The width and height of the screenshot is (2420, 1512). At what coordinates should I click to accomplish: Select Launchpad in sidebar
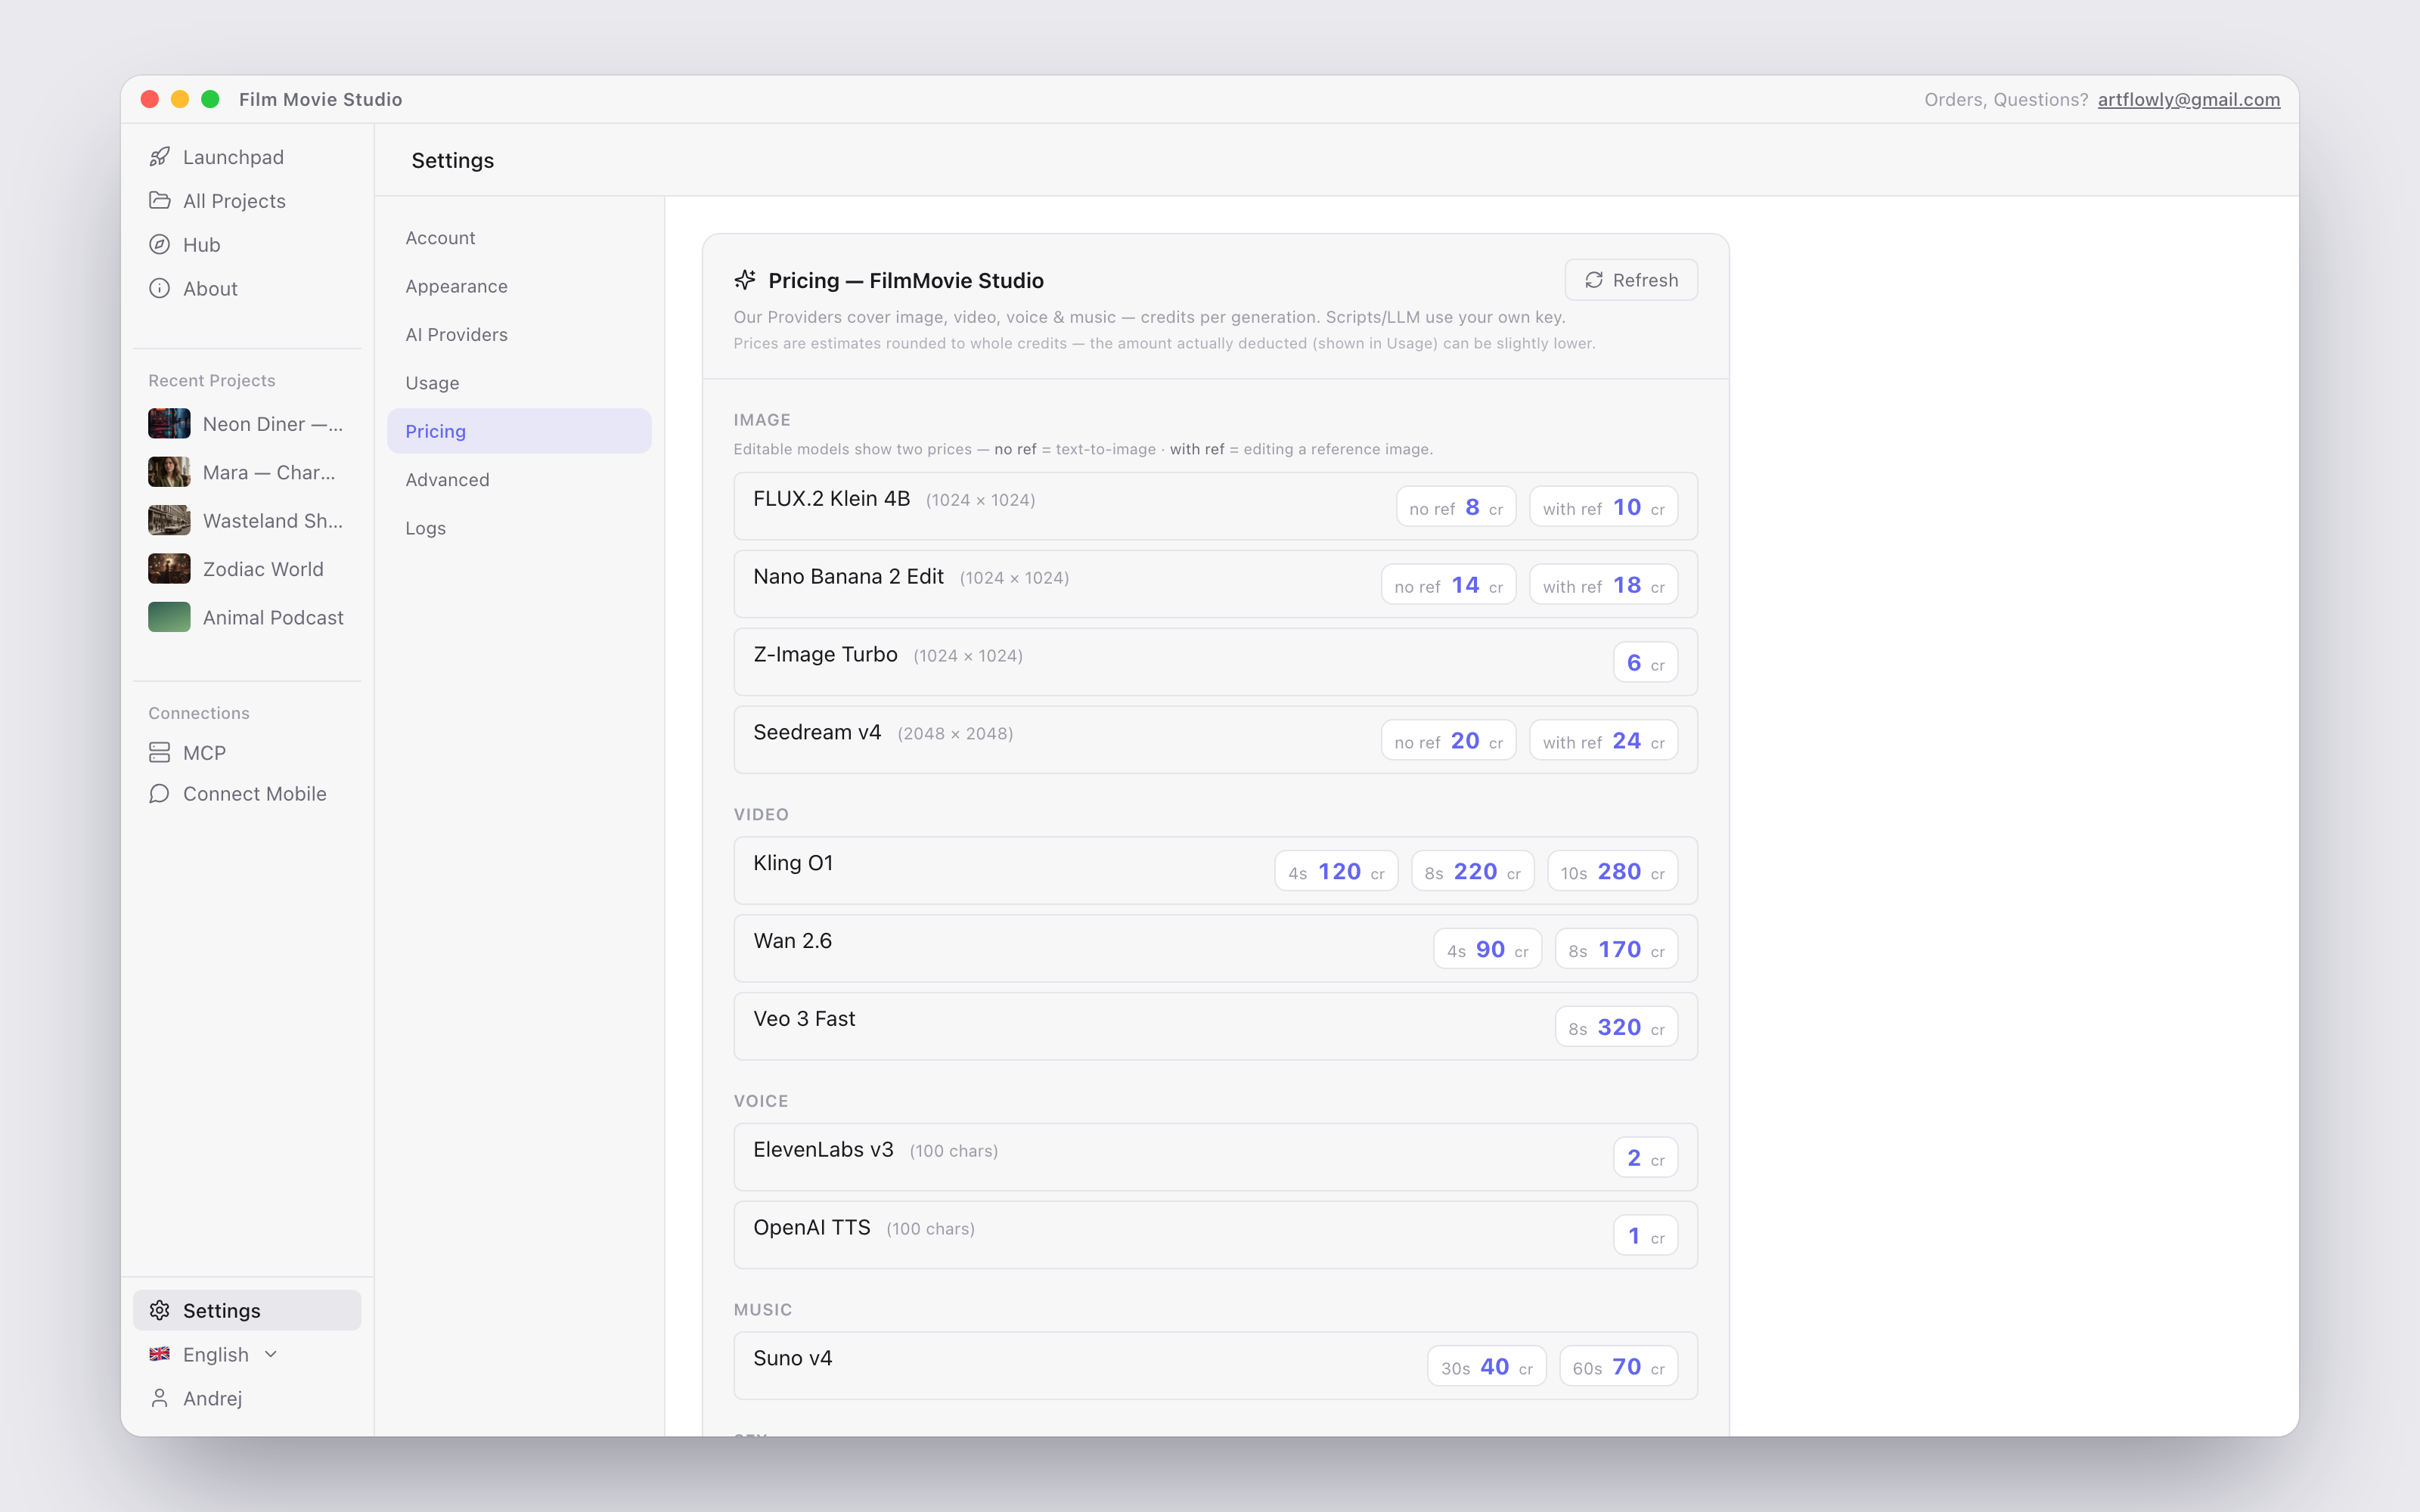point(233,157)
